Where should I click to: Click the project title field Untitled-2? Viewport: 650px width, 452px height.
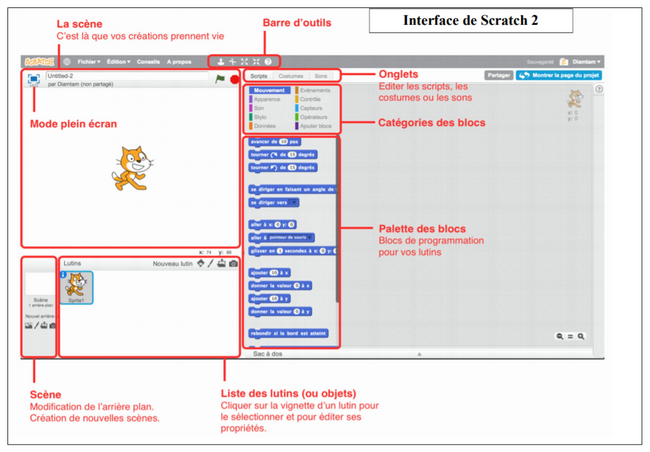click(127, 76)
